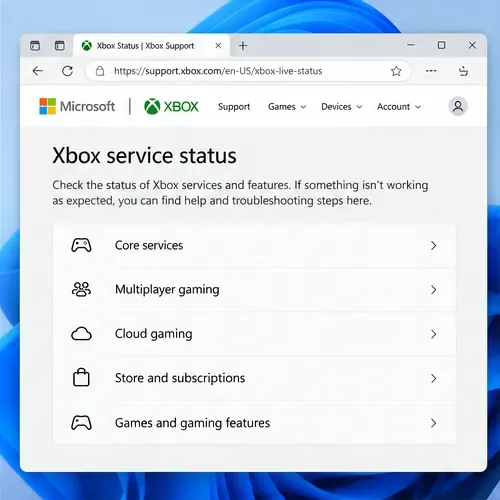Toggle the vertical tabs icon
This screenshot has height=500, width=500.
coord(60,45)
